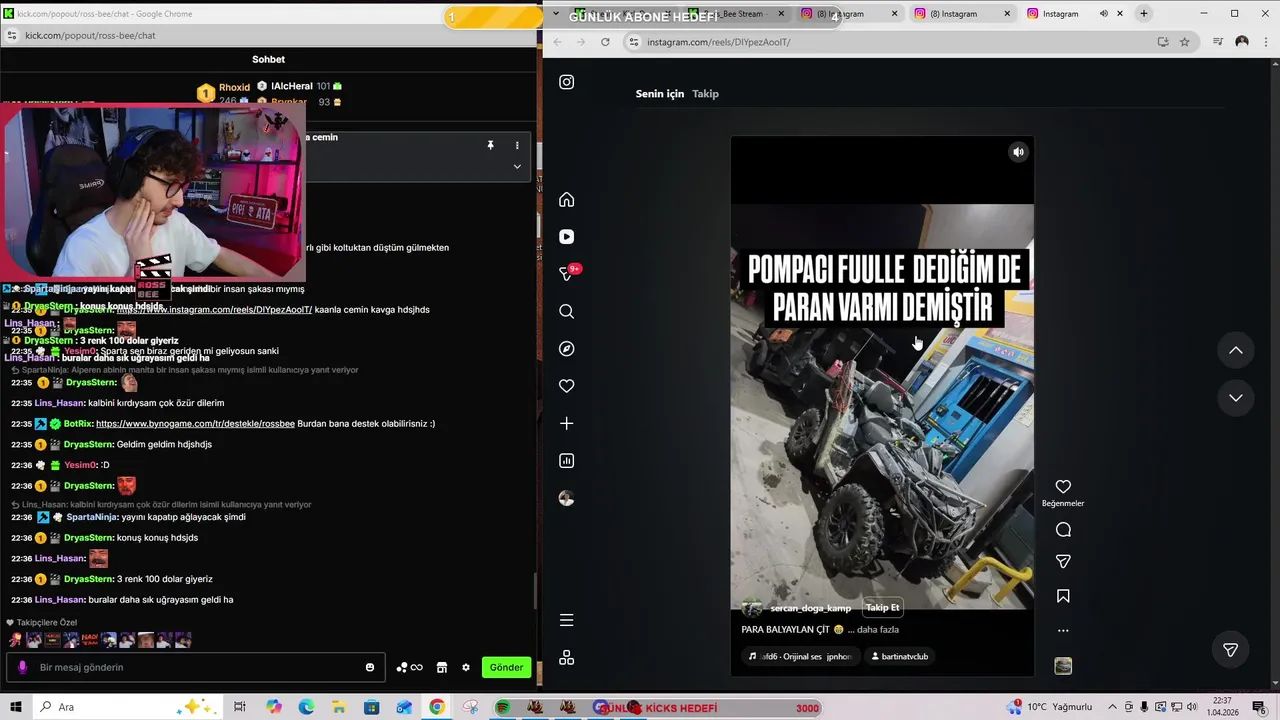Screen dimensions: 1280x720
Task: Open the emoji picker in chat input
Action: [x=370, y=667]
